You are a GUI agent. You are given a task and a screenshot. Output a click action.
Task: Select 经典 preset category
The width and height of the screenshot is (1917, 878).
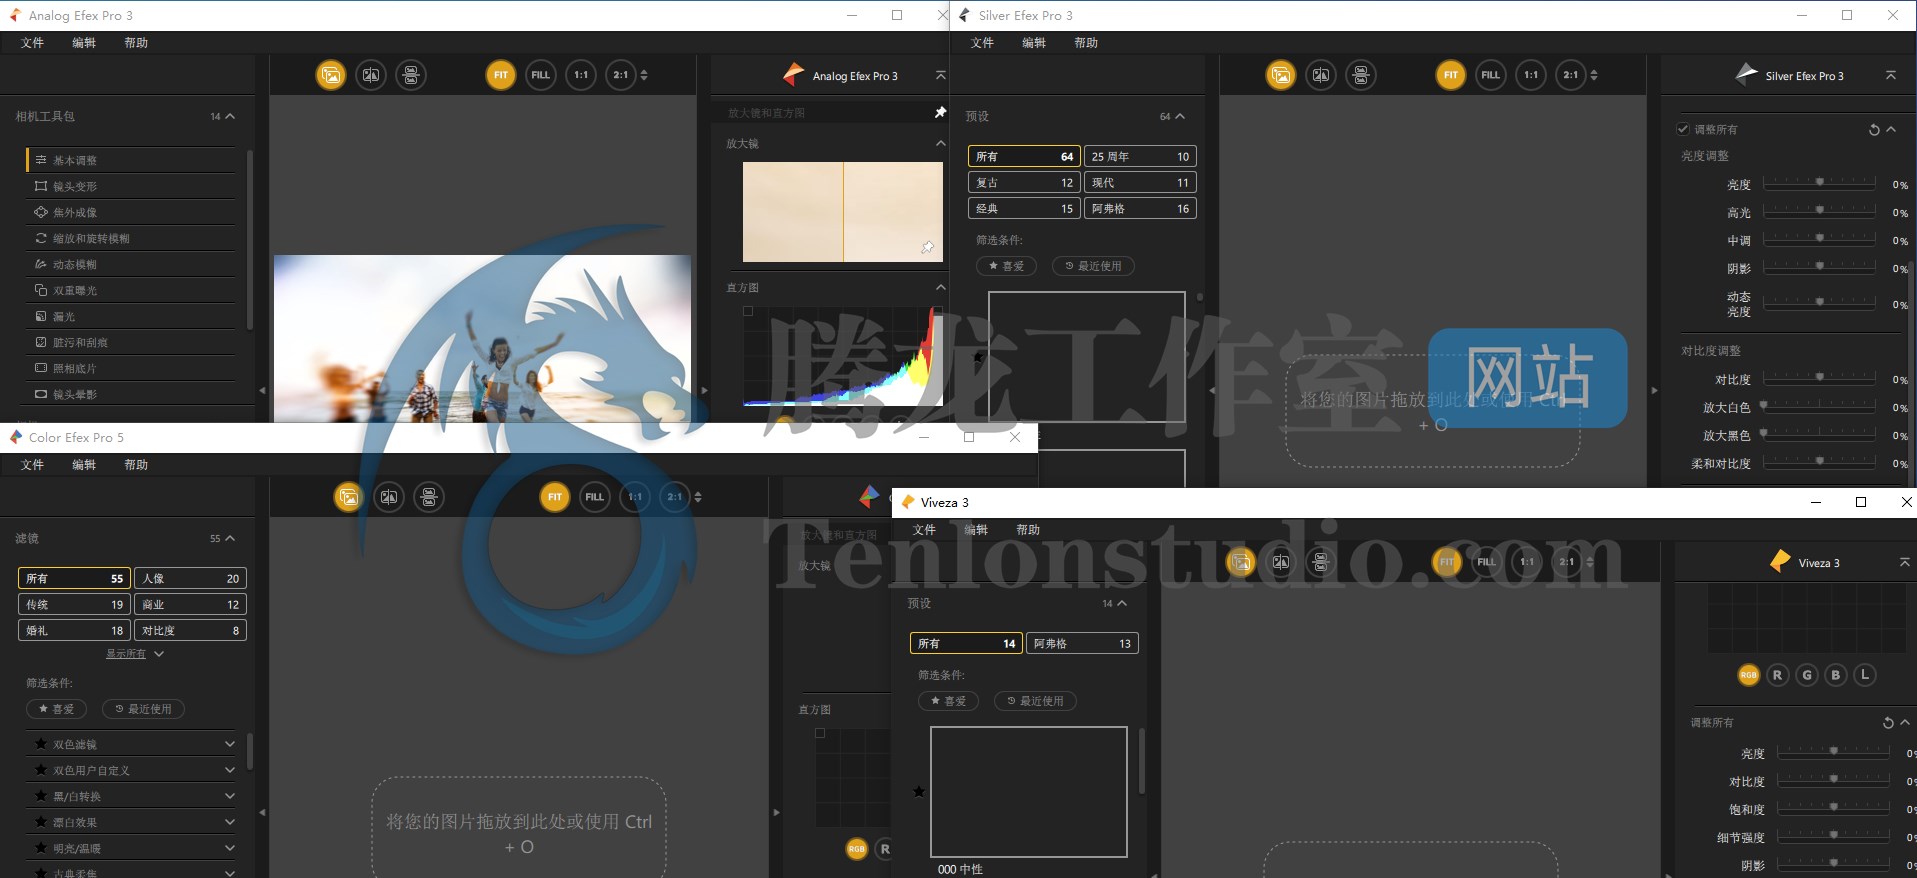coord(1024,209)
